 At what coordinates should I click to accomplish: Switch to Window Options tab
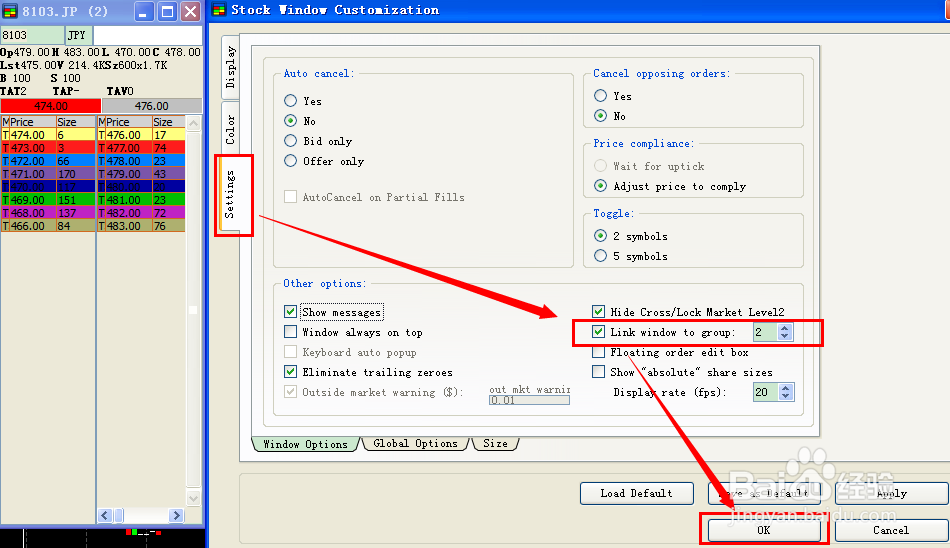click(305, 444)
